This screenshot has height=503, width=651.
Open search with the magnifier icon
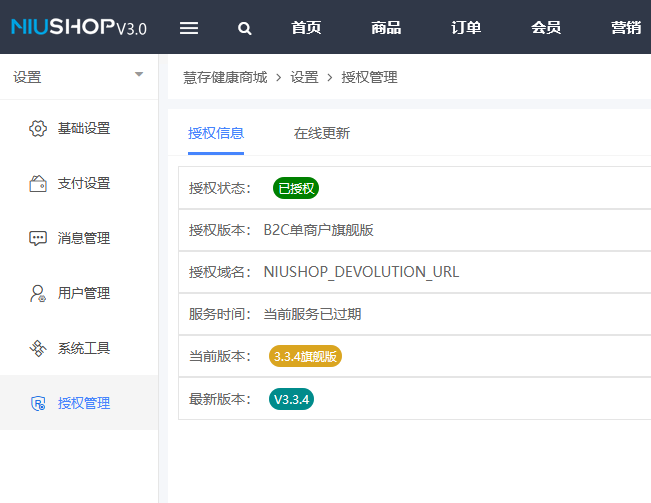point(245,28)
